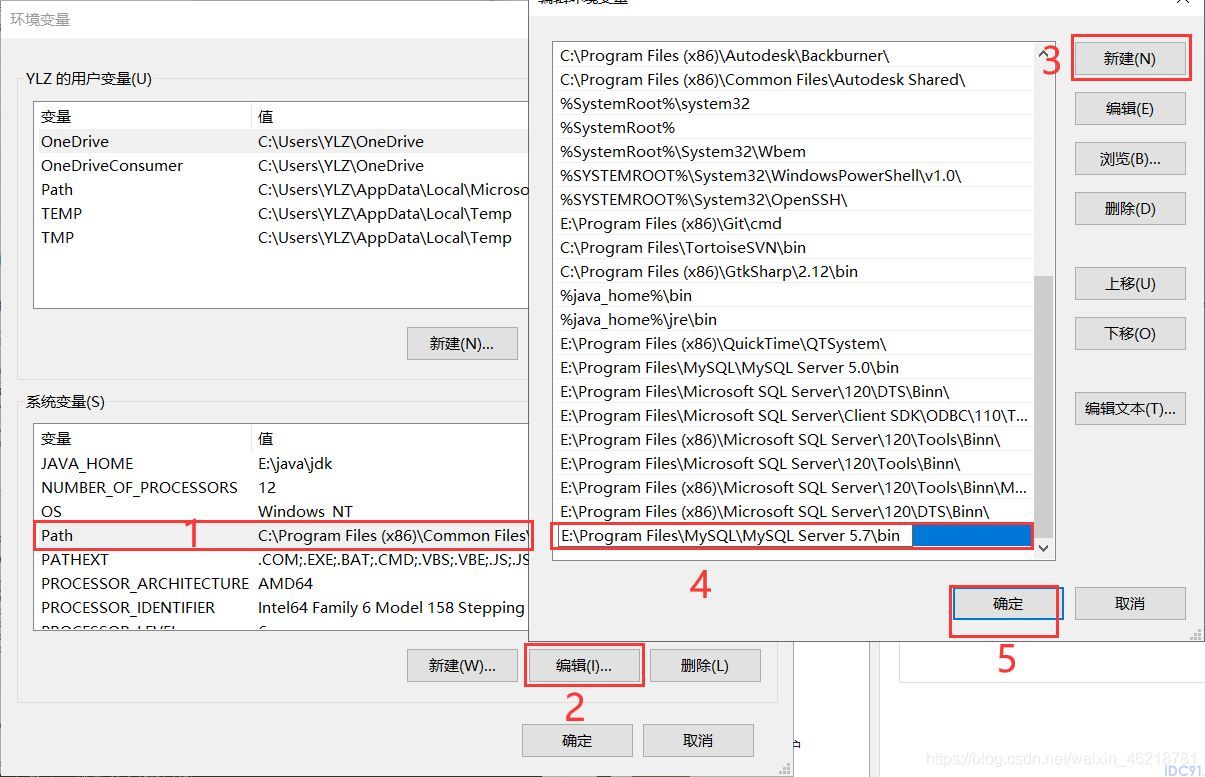
Task: Select the OS system variable row
Action: click(282, 512)
